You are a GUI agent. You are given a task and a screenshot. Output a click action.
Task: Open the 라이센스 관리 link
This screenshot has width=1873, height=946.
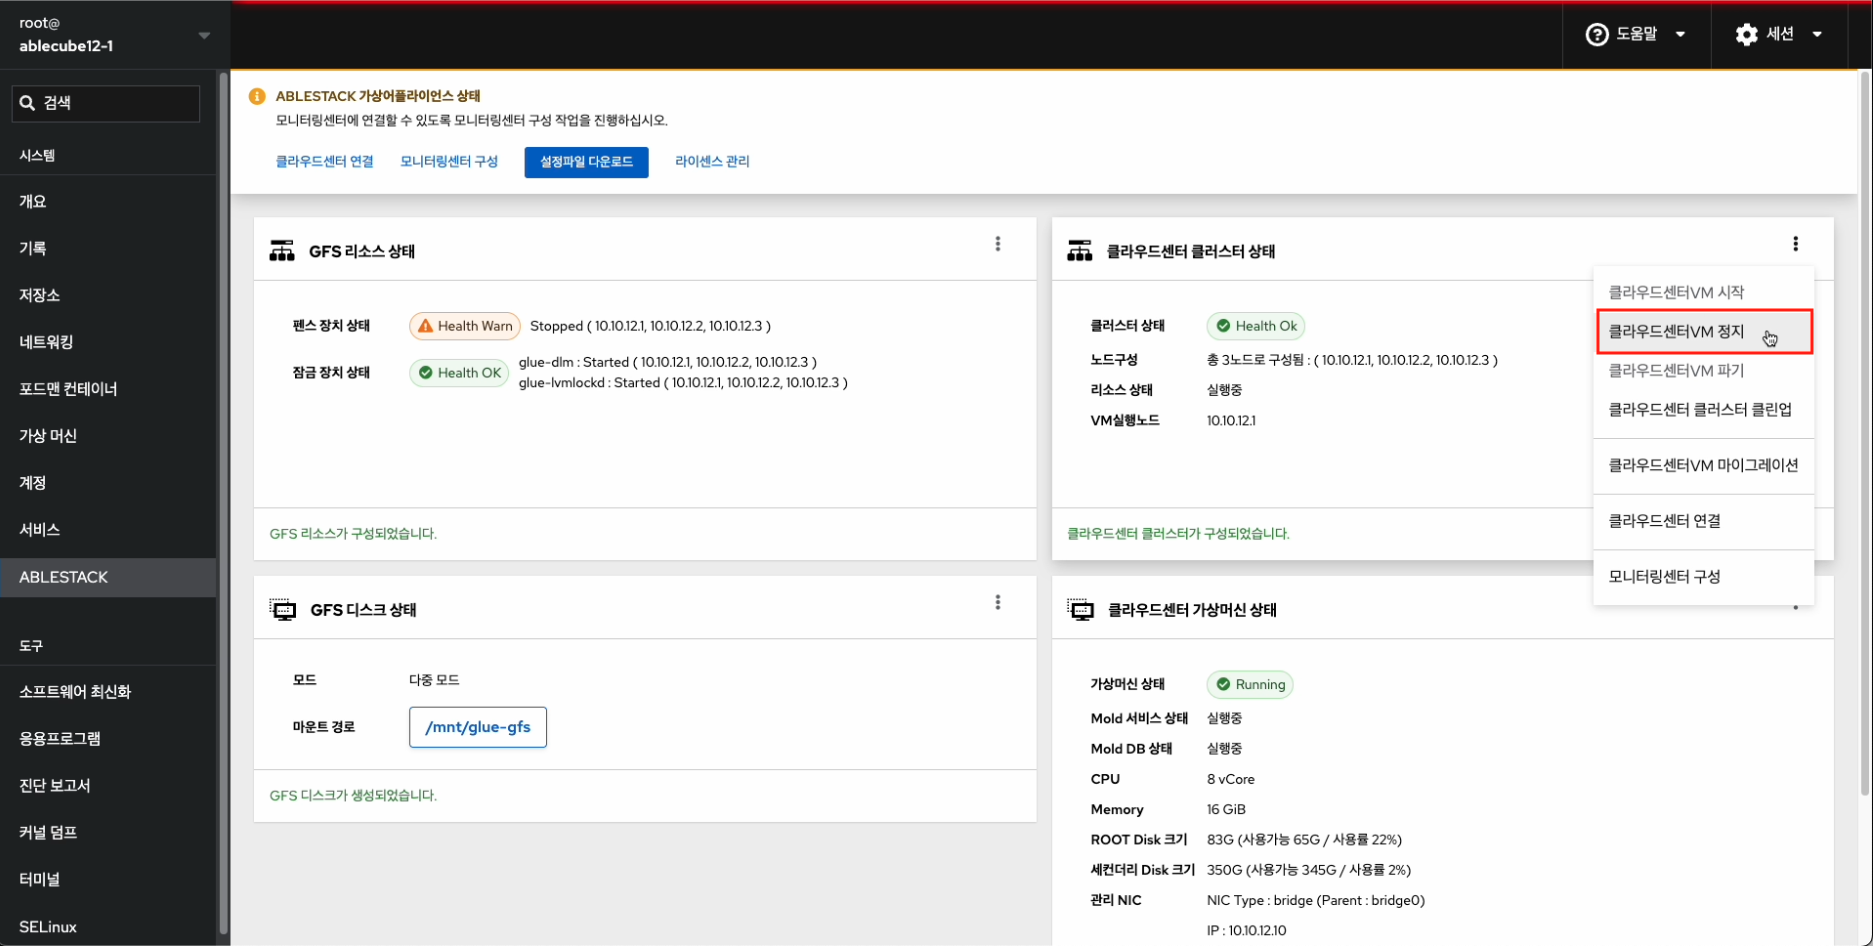pos(712,161)
